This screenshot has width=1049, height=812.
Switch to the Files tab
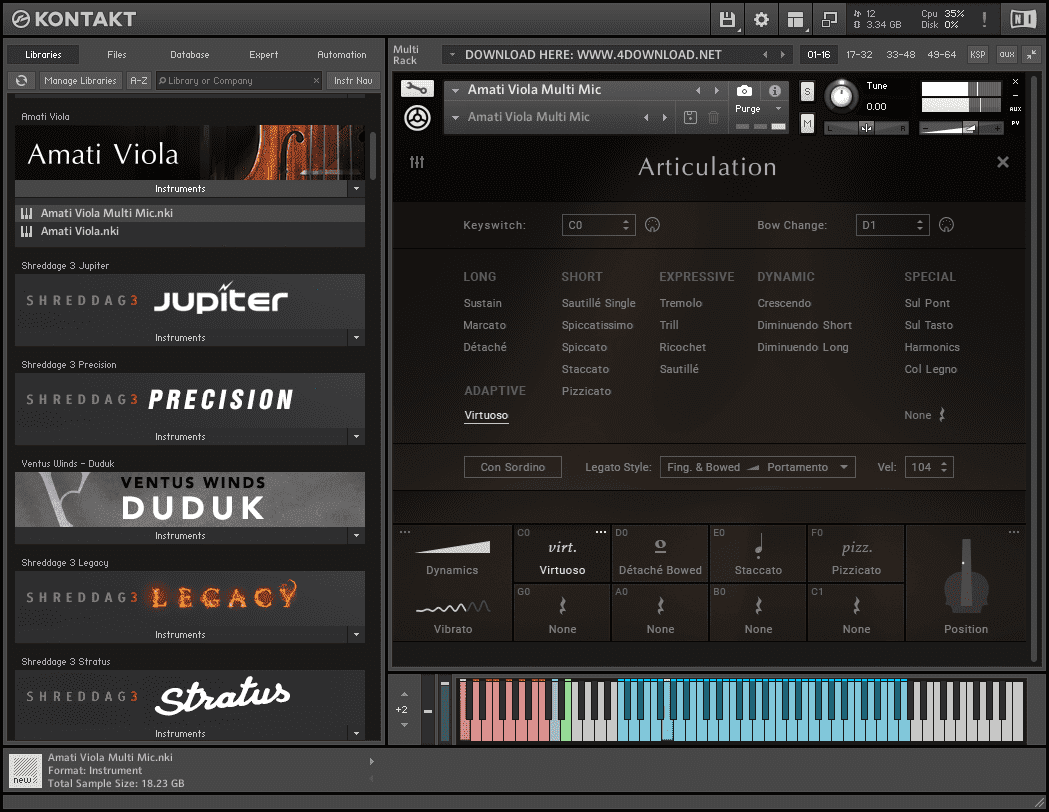(116, 54)
